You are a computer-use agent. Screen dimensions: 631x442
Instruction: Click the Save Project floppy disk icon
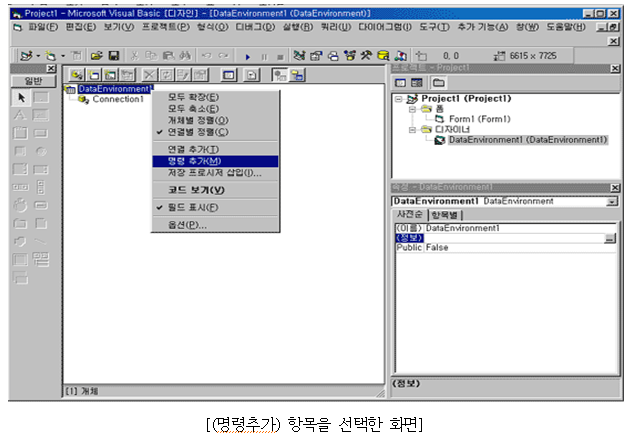tap(114, 56)
